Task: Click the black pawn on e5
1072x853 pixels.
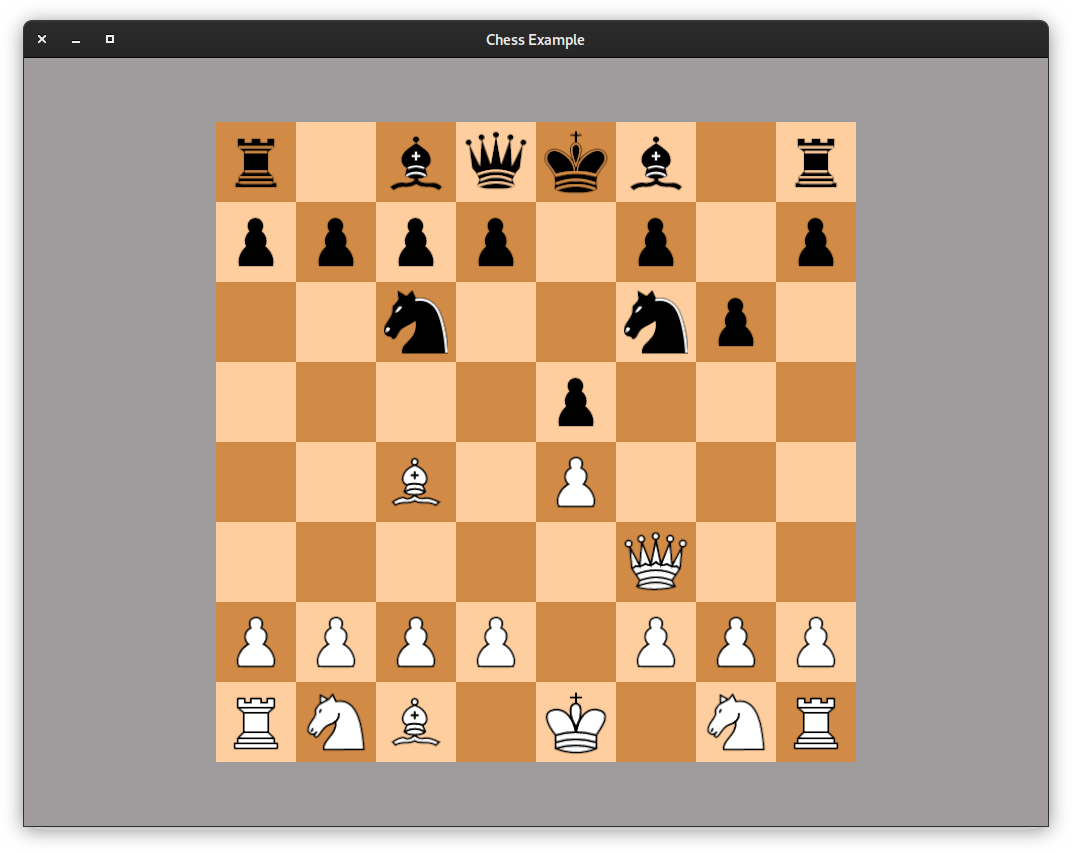Action: pos(576,402)
